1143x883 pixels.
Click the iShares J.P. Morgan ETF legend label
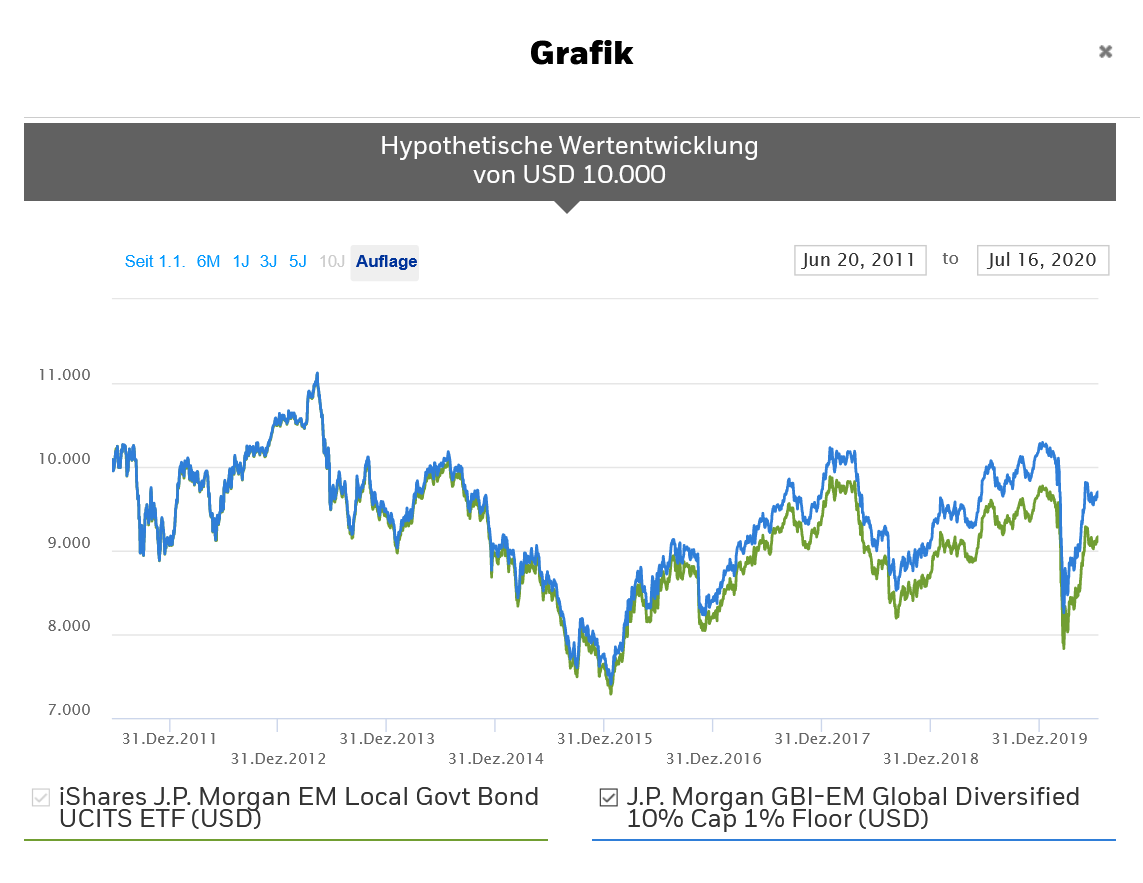[298, 808]
